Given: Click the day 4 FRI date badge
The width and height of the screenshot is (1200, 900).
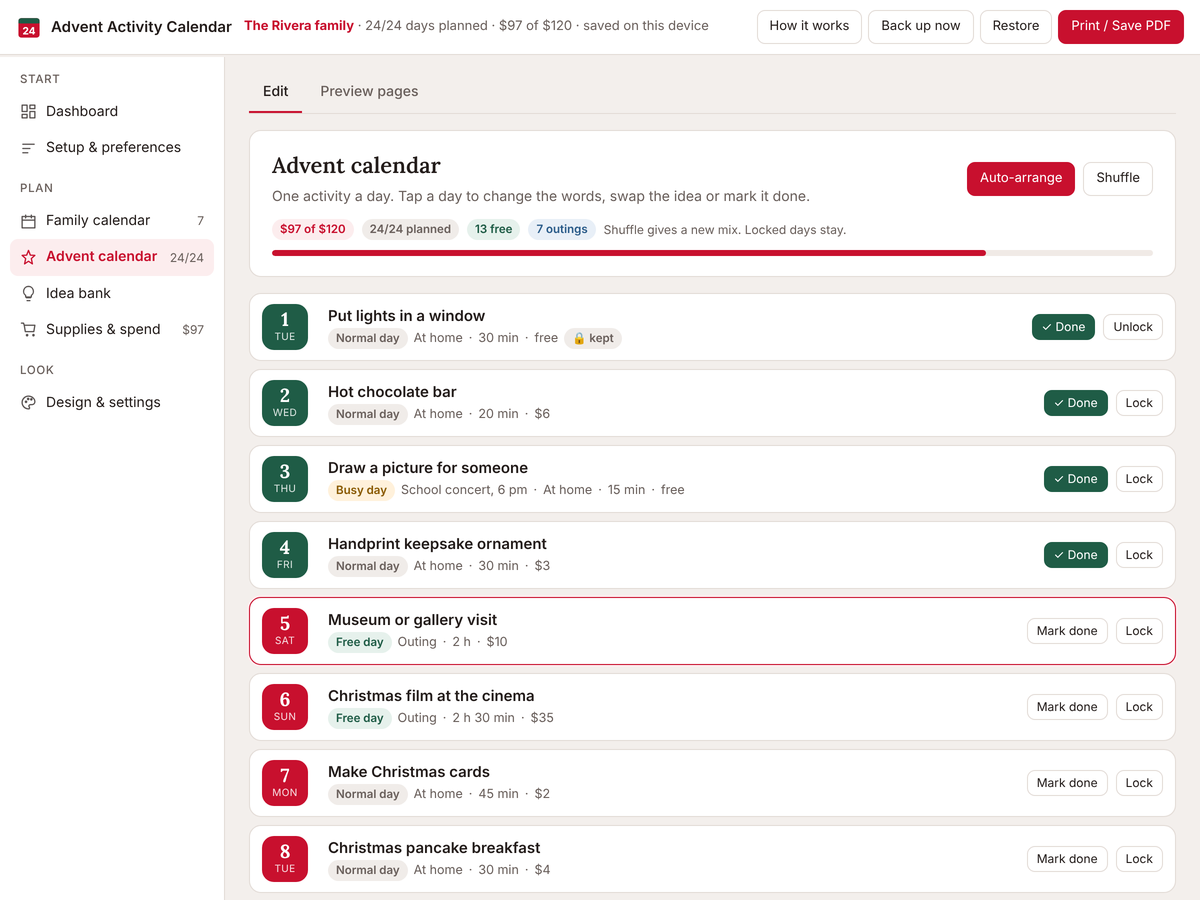Looking at the screenshot, I should [x=285, y=555].
